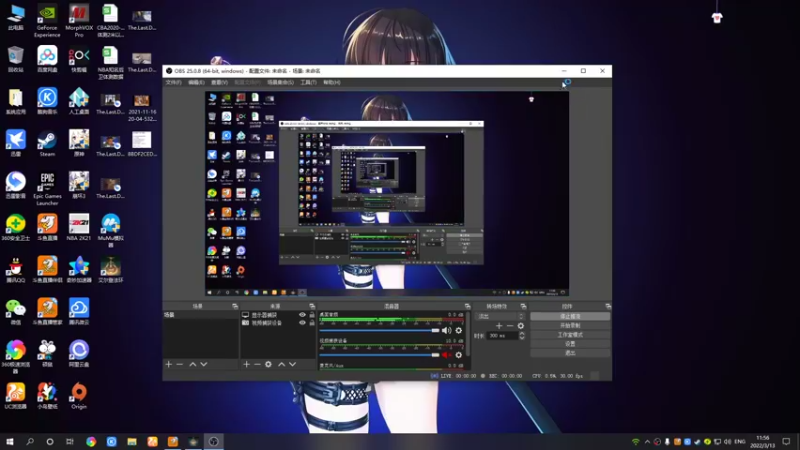This screenshot has width=800, height=450.
Task: Select NBA 2K21 desktop shortcut
Action: pyautogui.click(x=79, y=227)
